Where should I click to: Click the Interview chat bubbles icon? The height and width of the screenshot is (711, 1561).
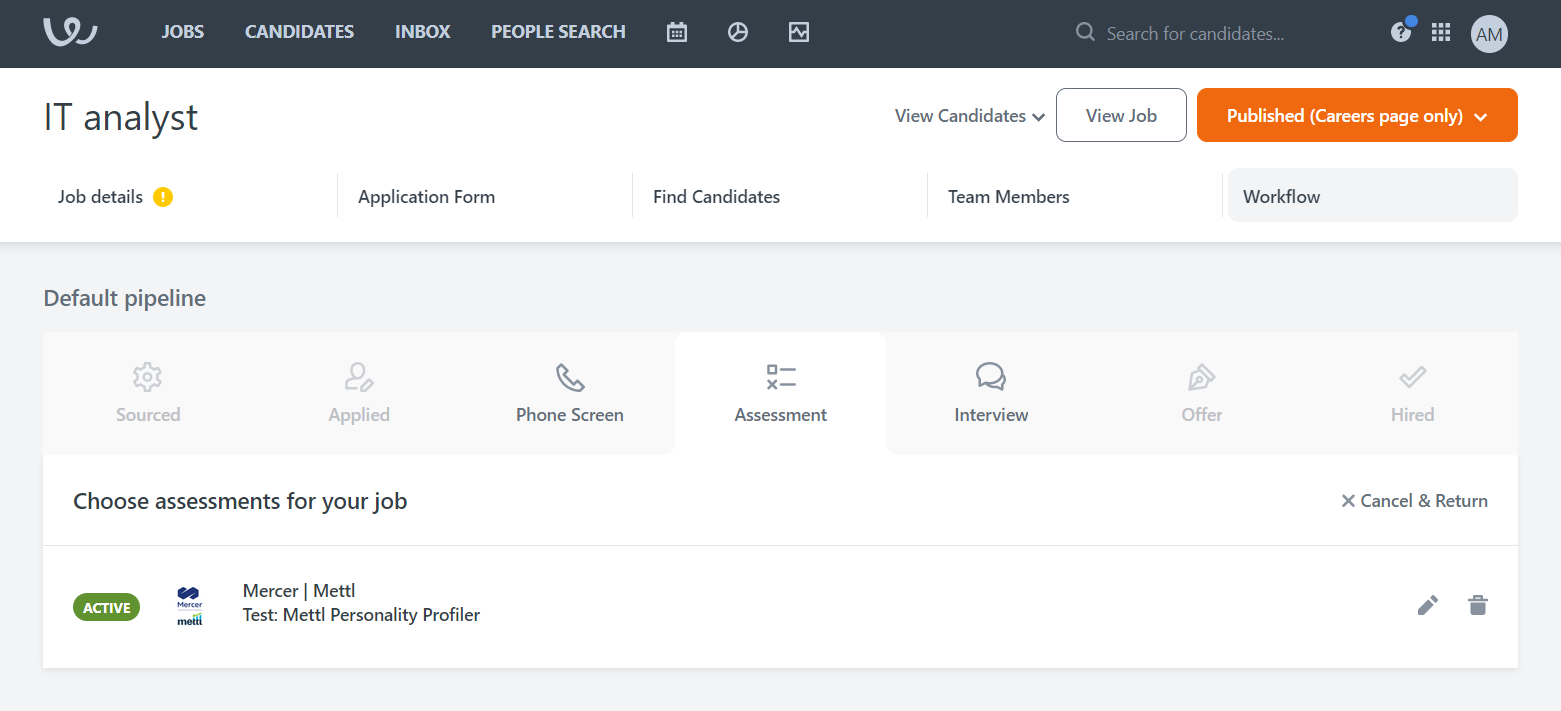coord(991,377)
